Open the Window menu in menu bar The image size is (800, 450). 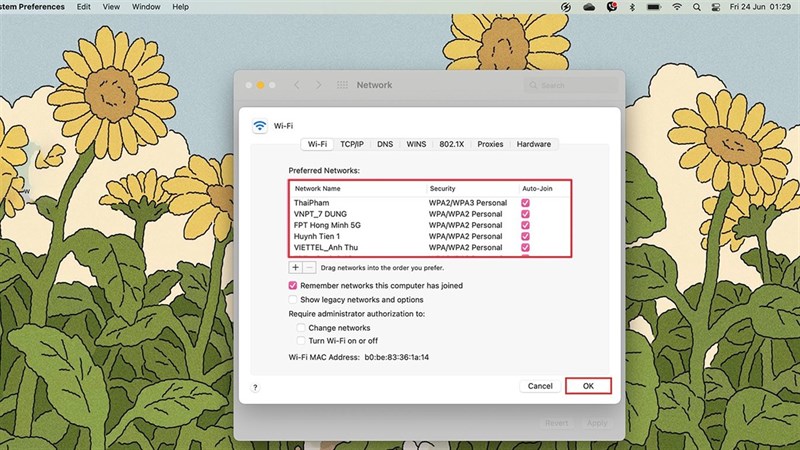146,7
